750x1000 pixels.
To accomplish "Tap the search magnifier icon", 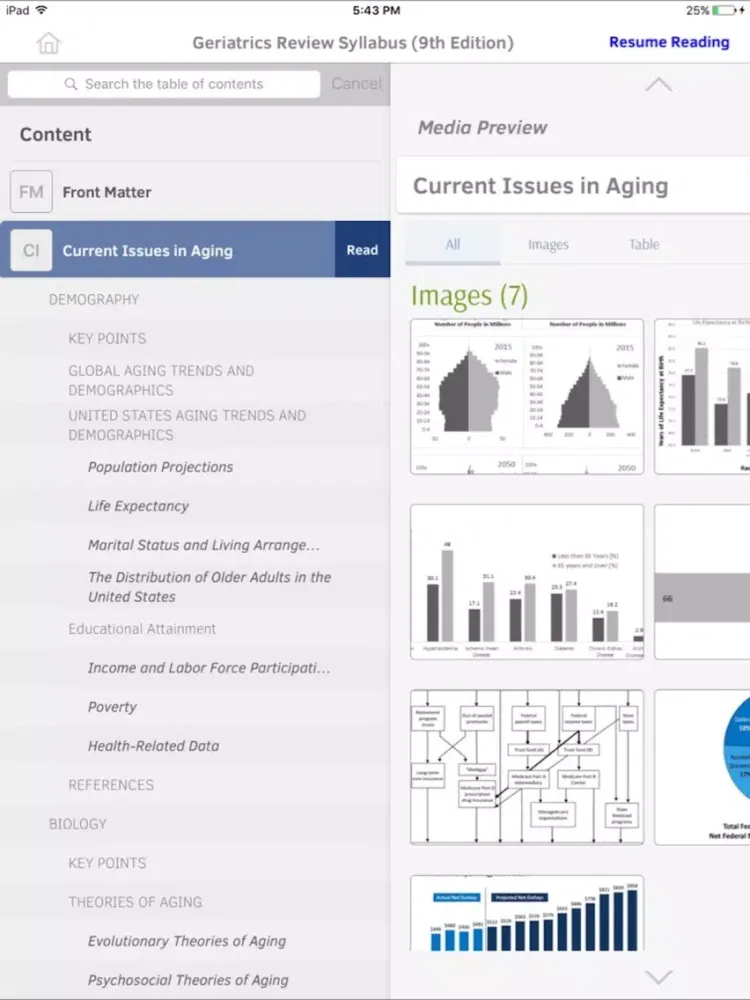I will (x=71, y=84).
